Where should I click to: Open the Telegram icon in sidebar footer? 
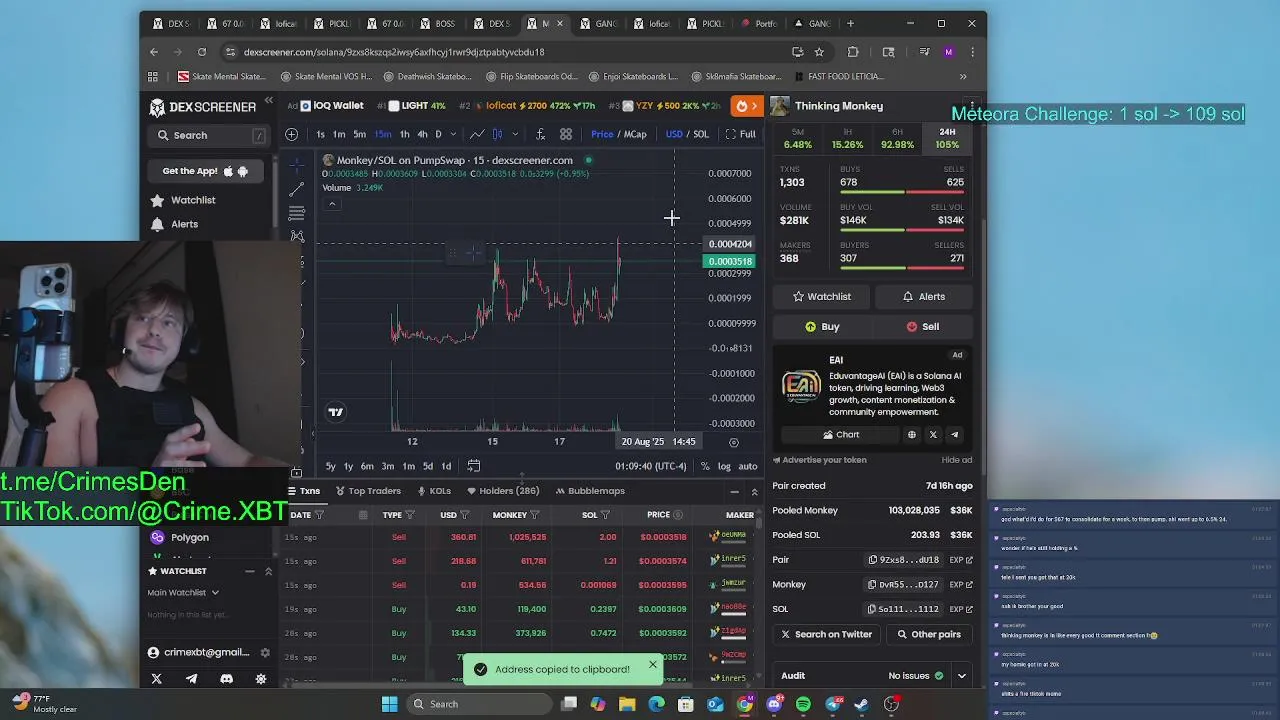point(191,679)
